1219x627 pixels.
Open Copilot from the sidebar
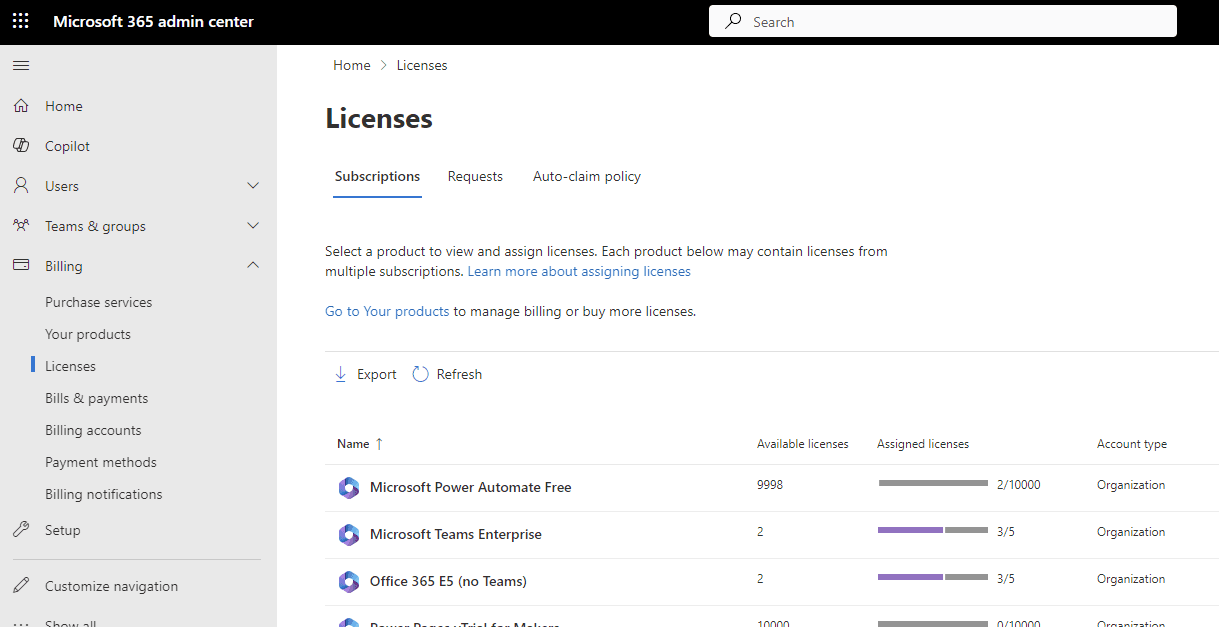(67, 146)
